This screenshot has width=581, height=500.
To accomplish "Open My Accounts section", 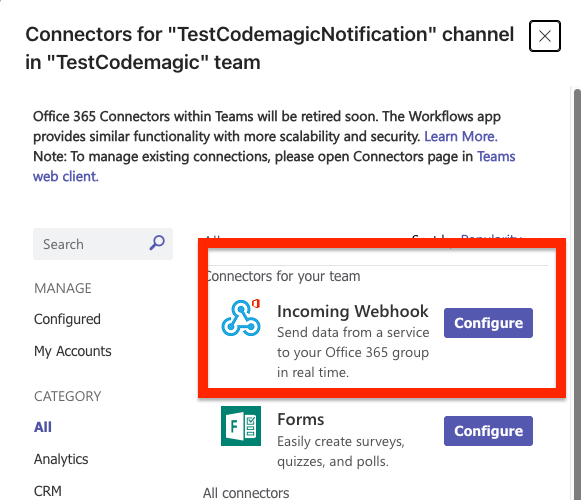I will coord(73,351).
